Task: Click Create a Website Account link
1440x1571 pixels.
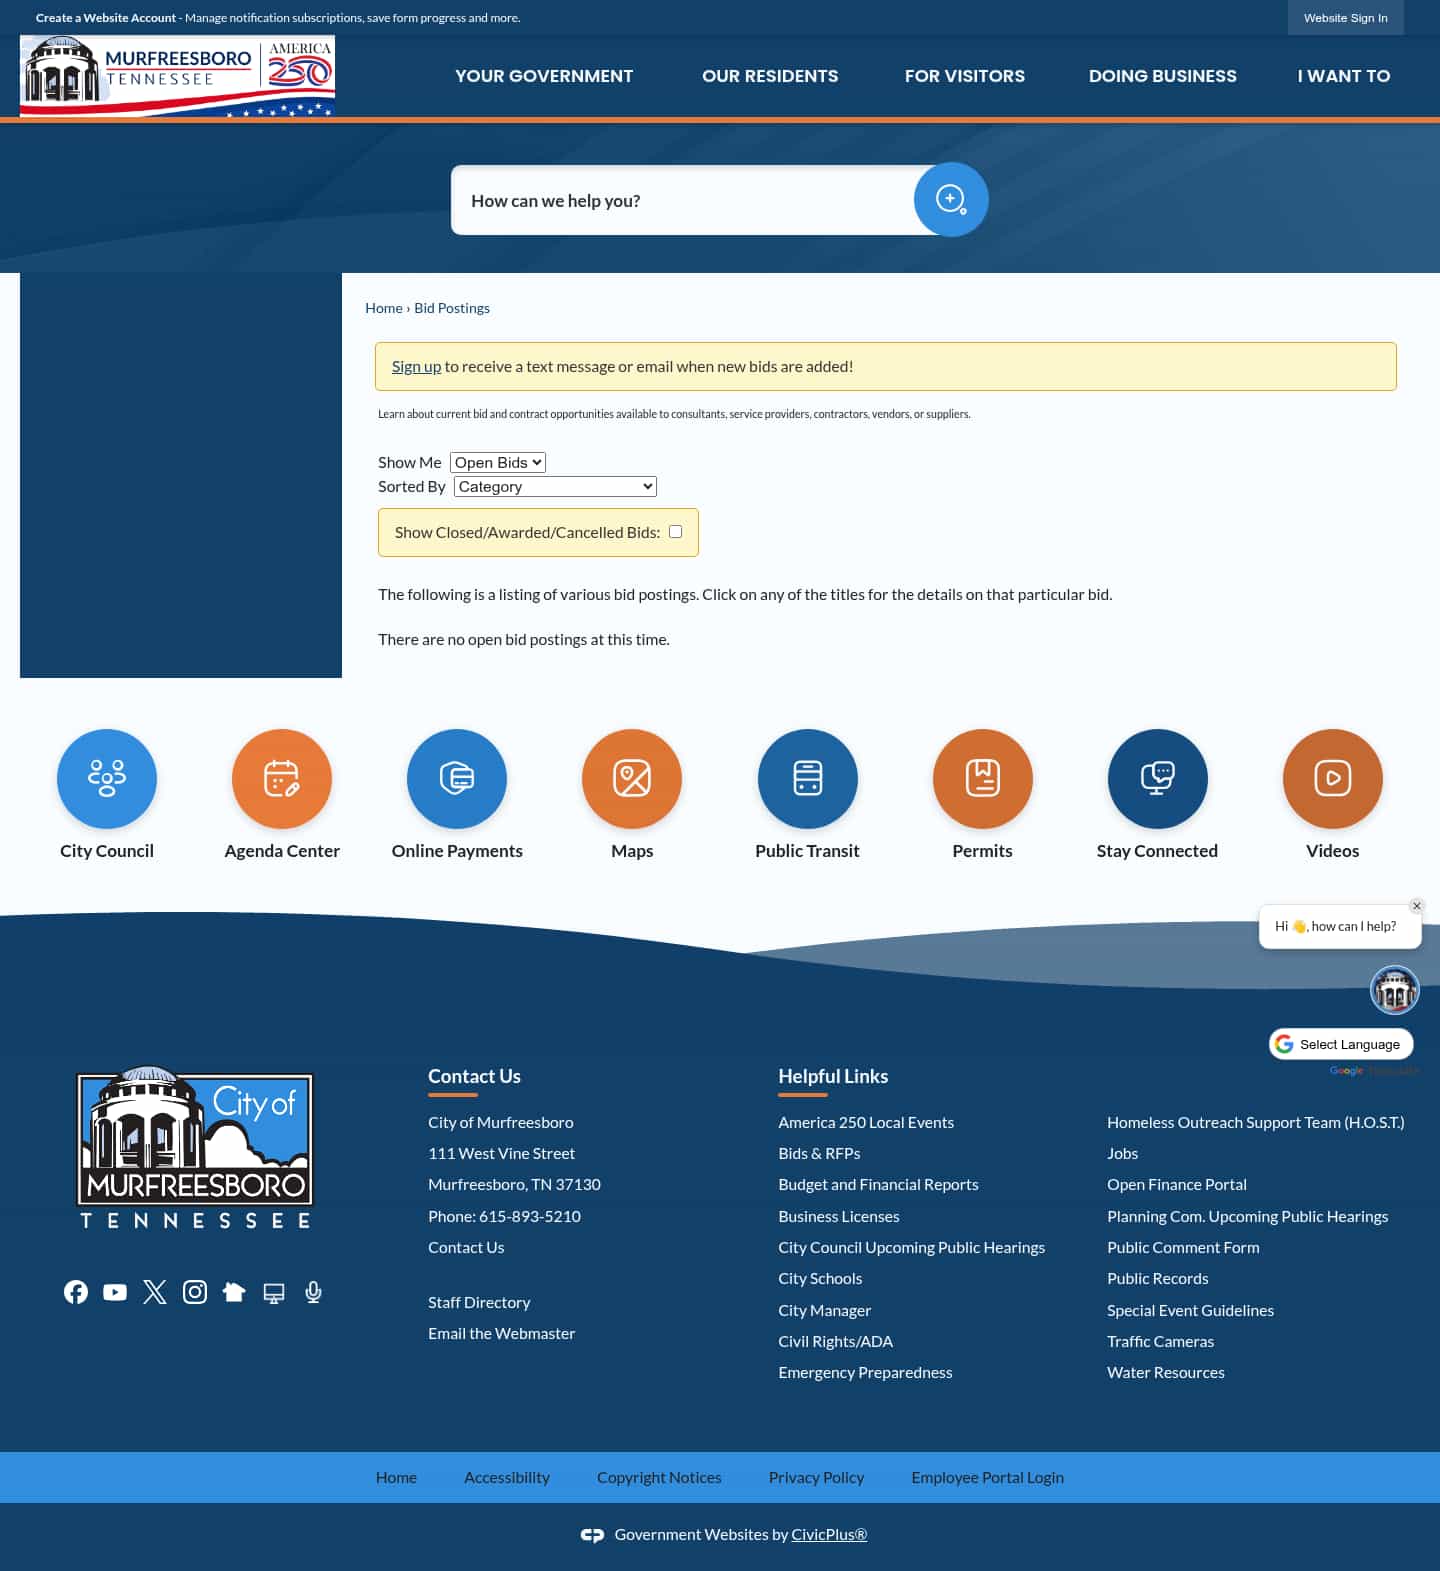Action: [x=106, y=18]
